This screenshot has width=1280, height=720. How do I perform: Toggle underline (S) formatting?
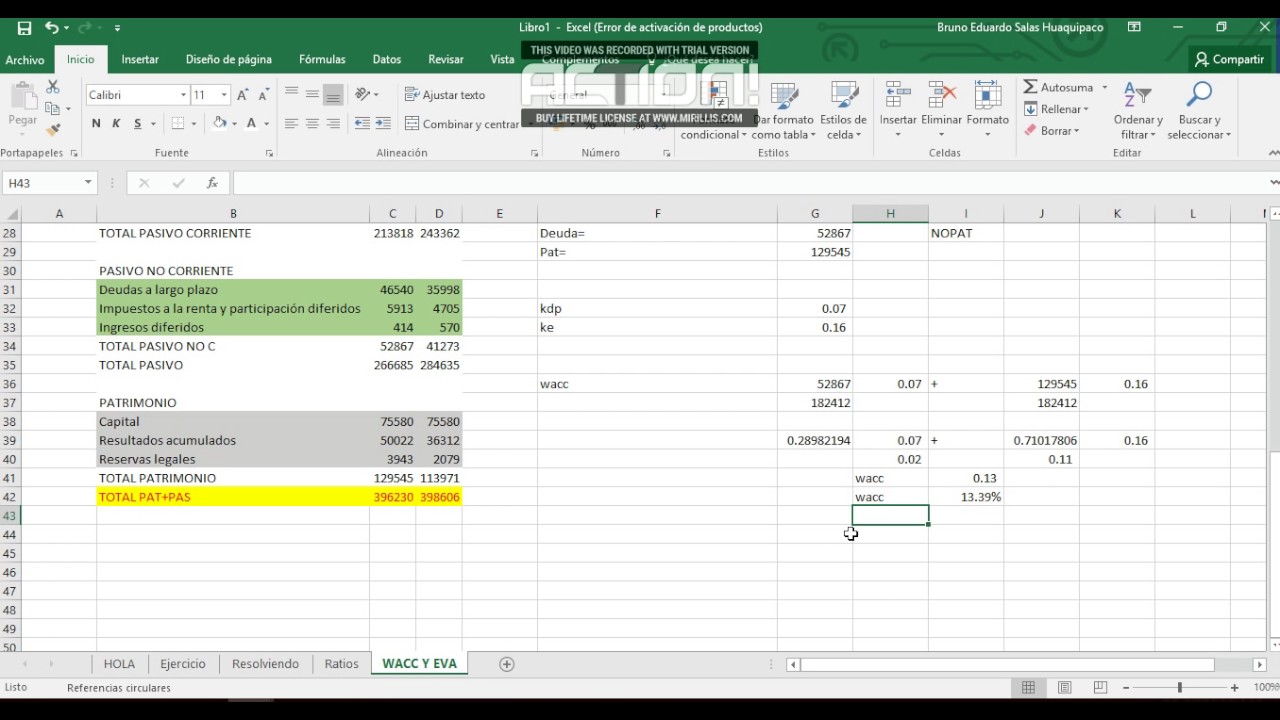(137, 123)
